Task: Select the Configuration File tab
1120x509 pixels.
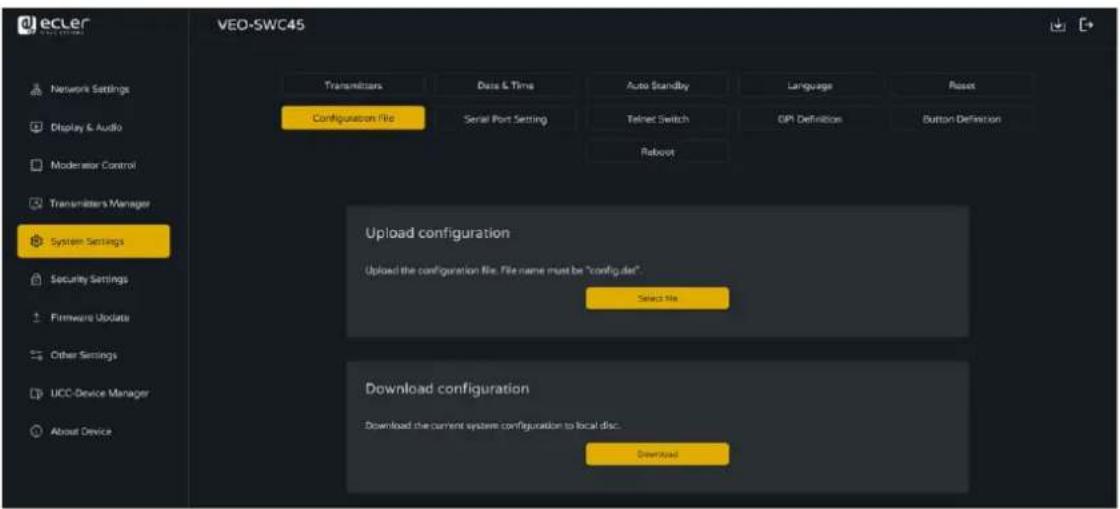Action: point(354,119)
